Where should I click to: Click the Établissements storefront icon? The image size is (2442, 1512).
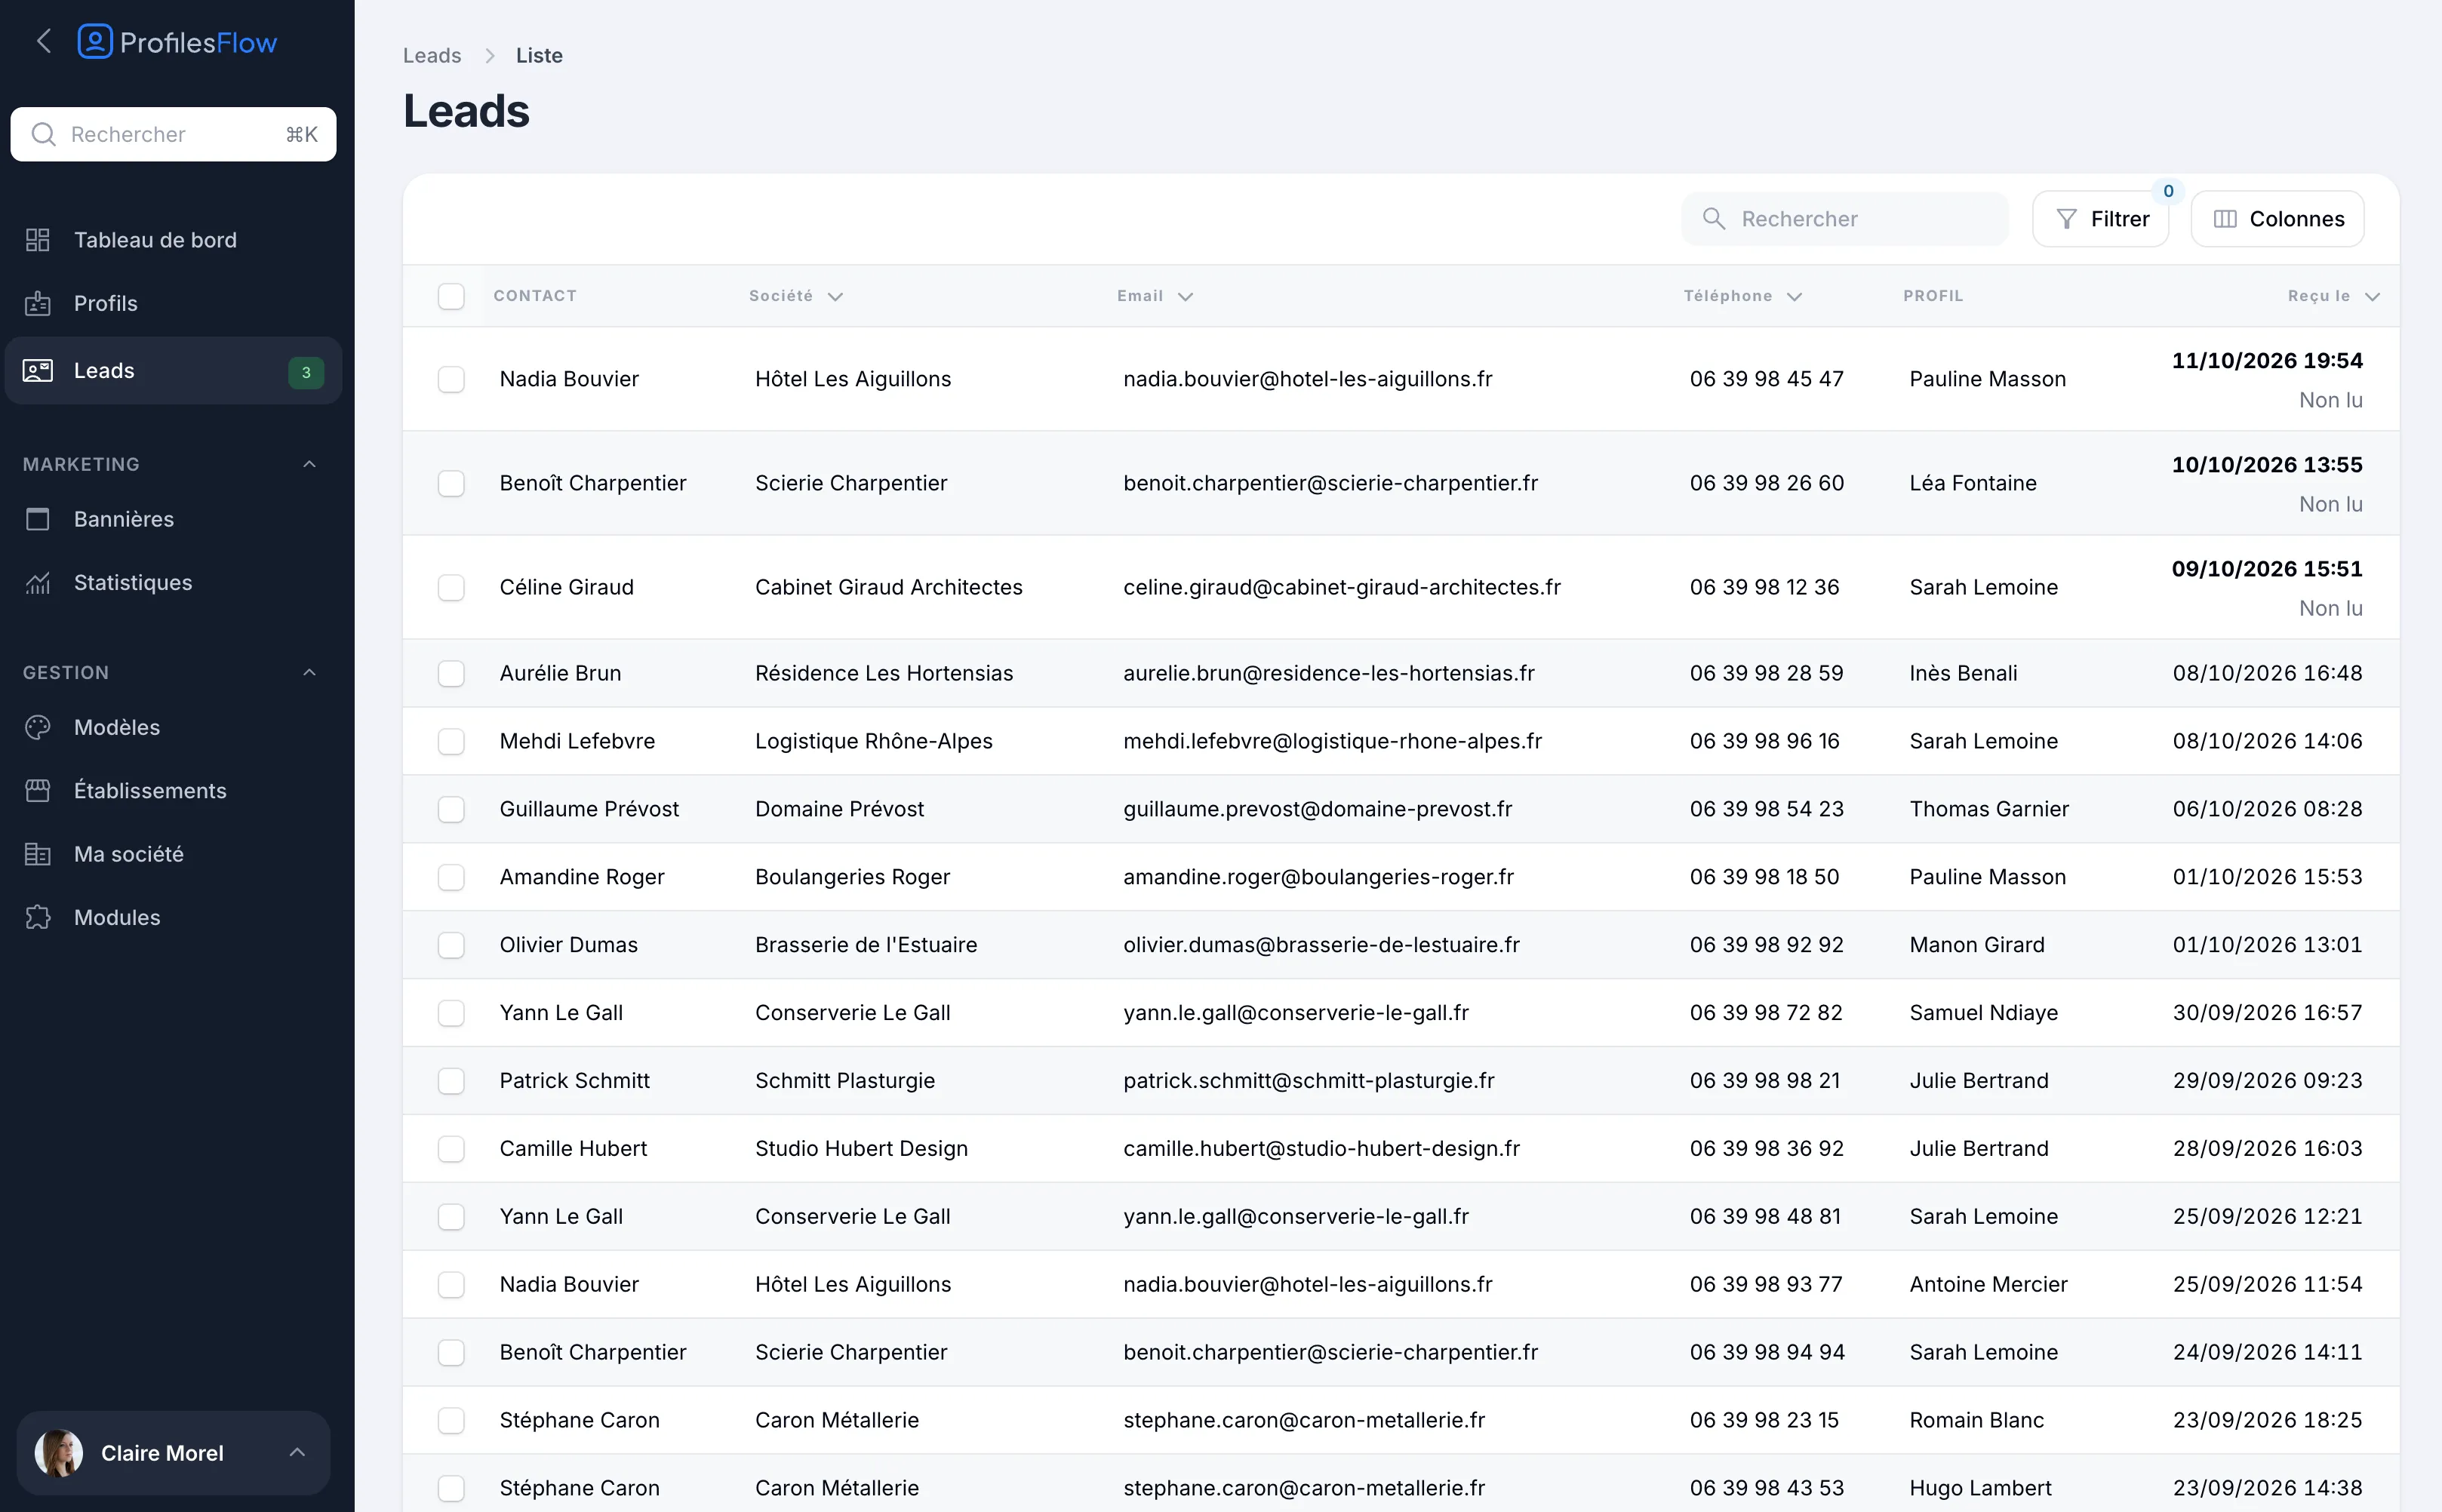(38, 790)
